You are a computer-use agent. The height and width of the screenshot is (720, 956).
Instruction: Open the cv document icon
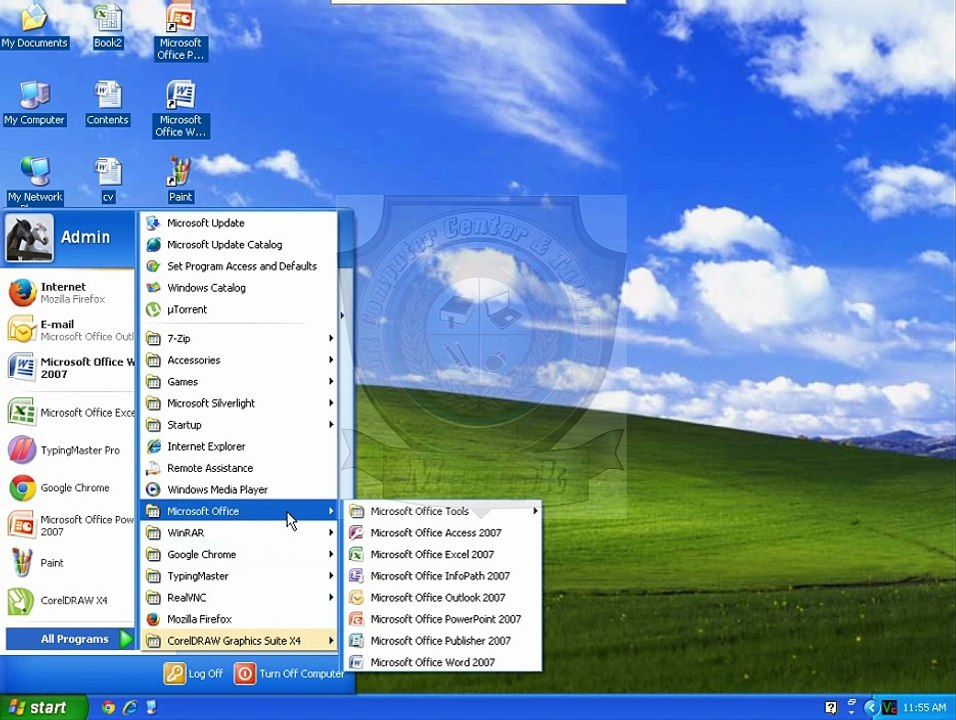click(x=108, y=180)
